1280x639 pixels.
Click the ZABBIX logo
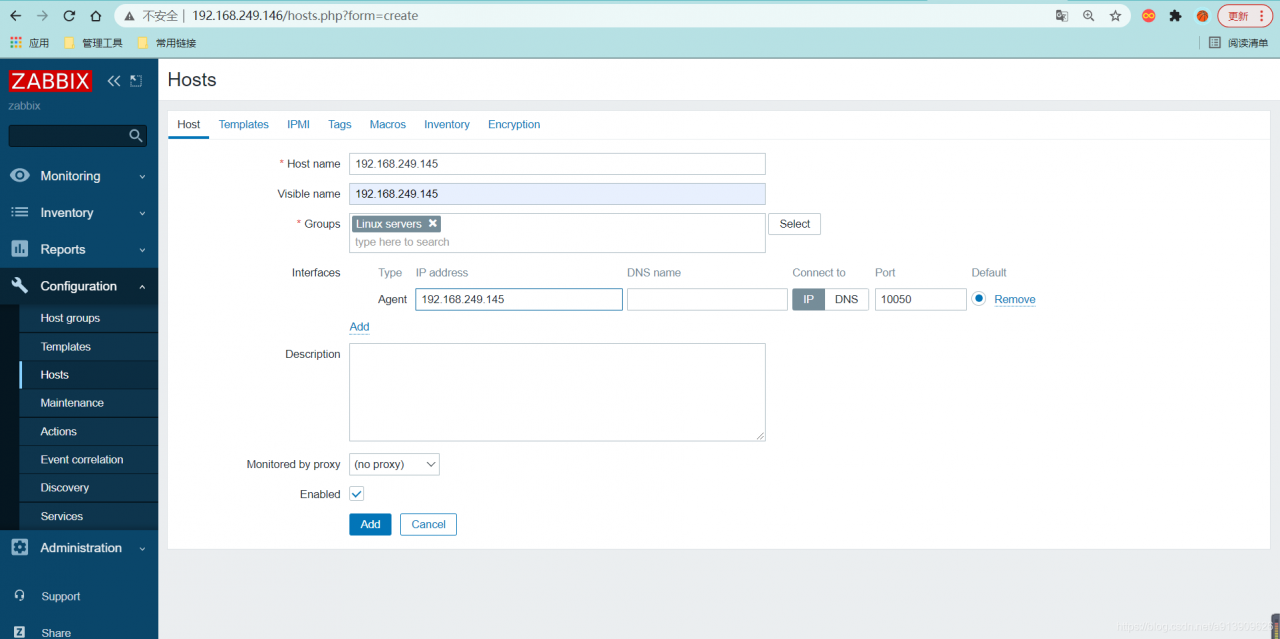click(x=50, y=81)
